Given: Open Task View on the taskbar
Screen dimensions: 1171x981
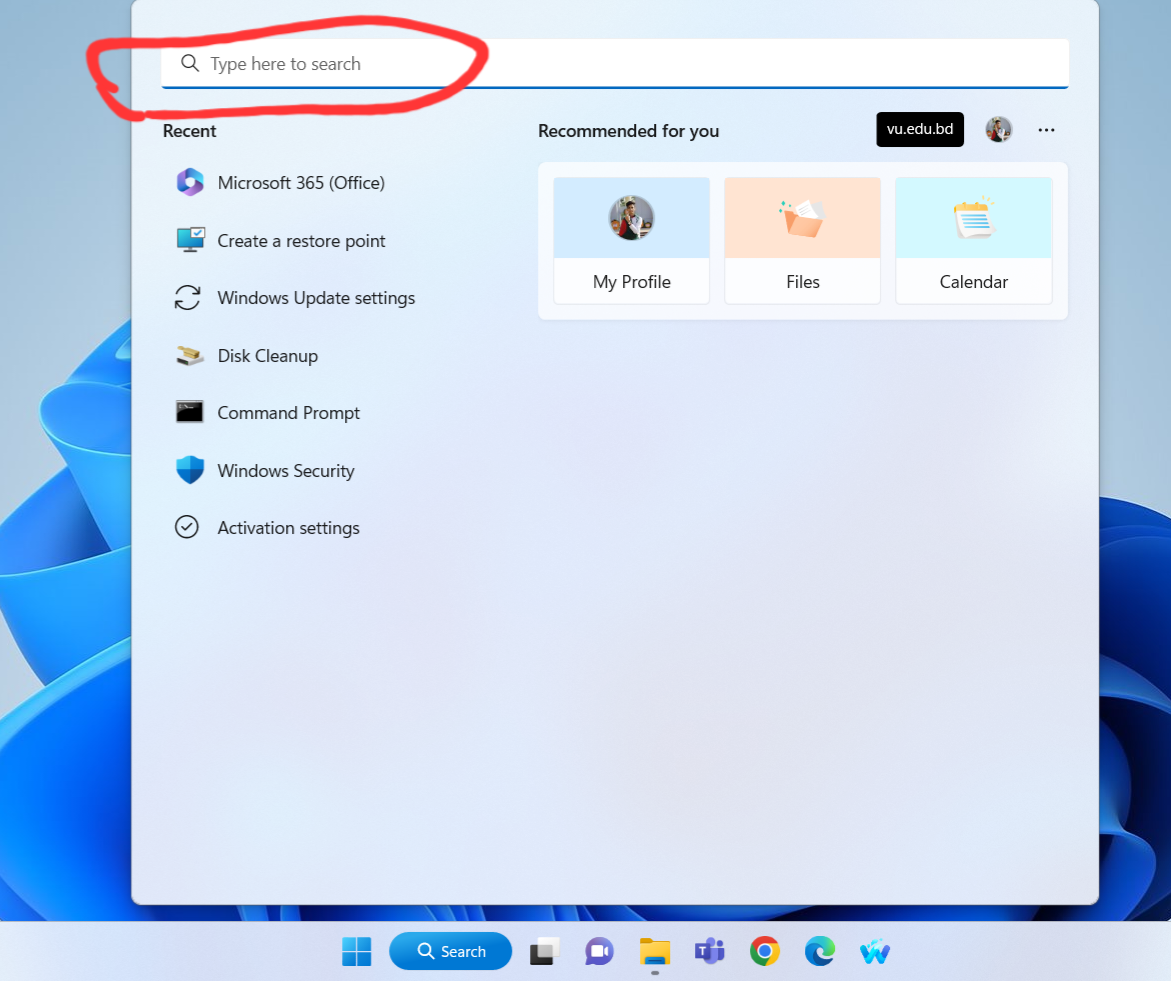Looking at the screenshot, I should pos(544,951).
